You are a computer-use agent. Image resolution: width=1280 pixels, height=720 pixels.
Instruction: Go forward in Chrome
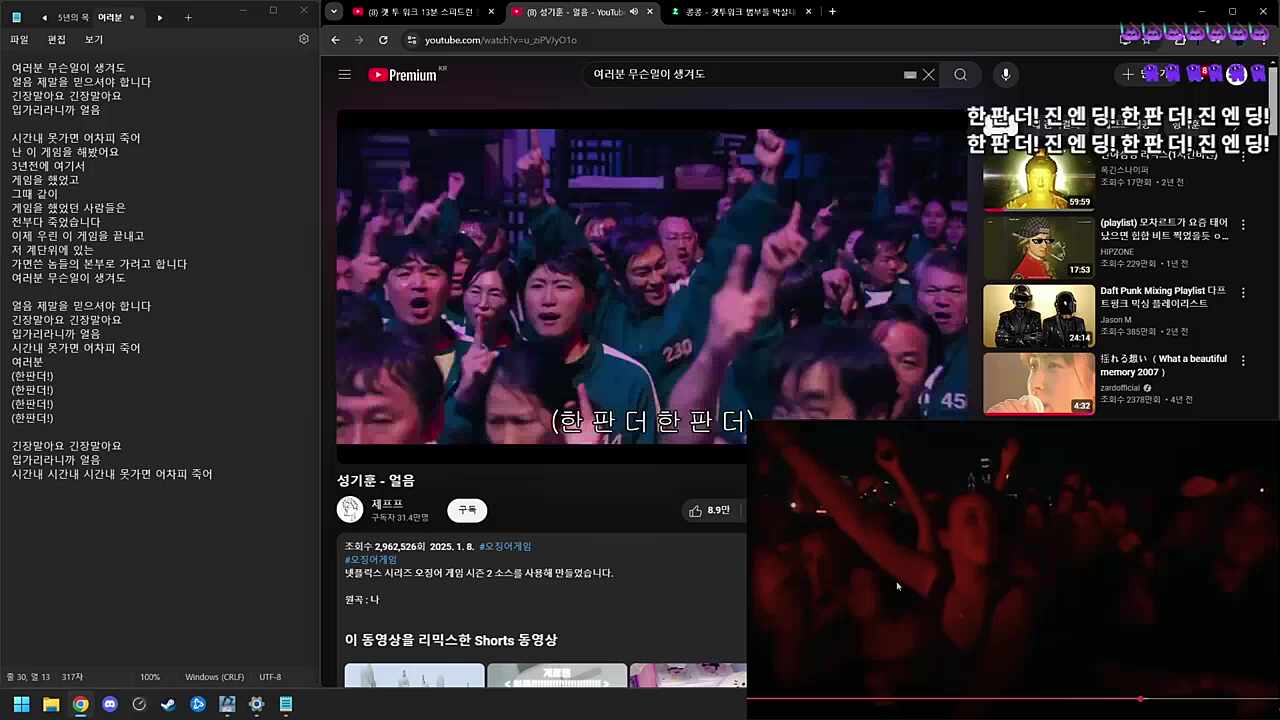click(x=359, y=40)
